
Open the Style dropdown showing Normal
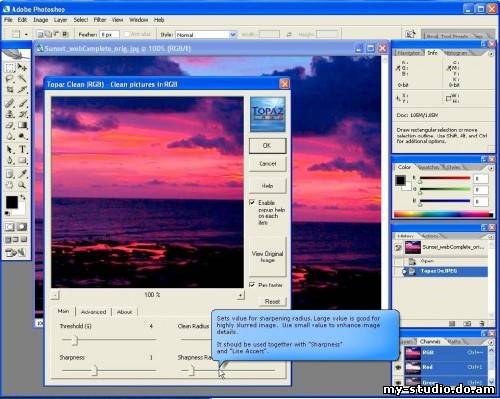click(206, 34)
